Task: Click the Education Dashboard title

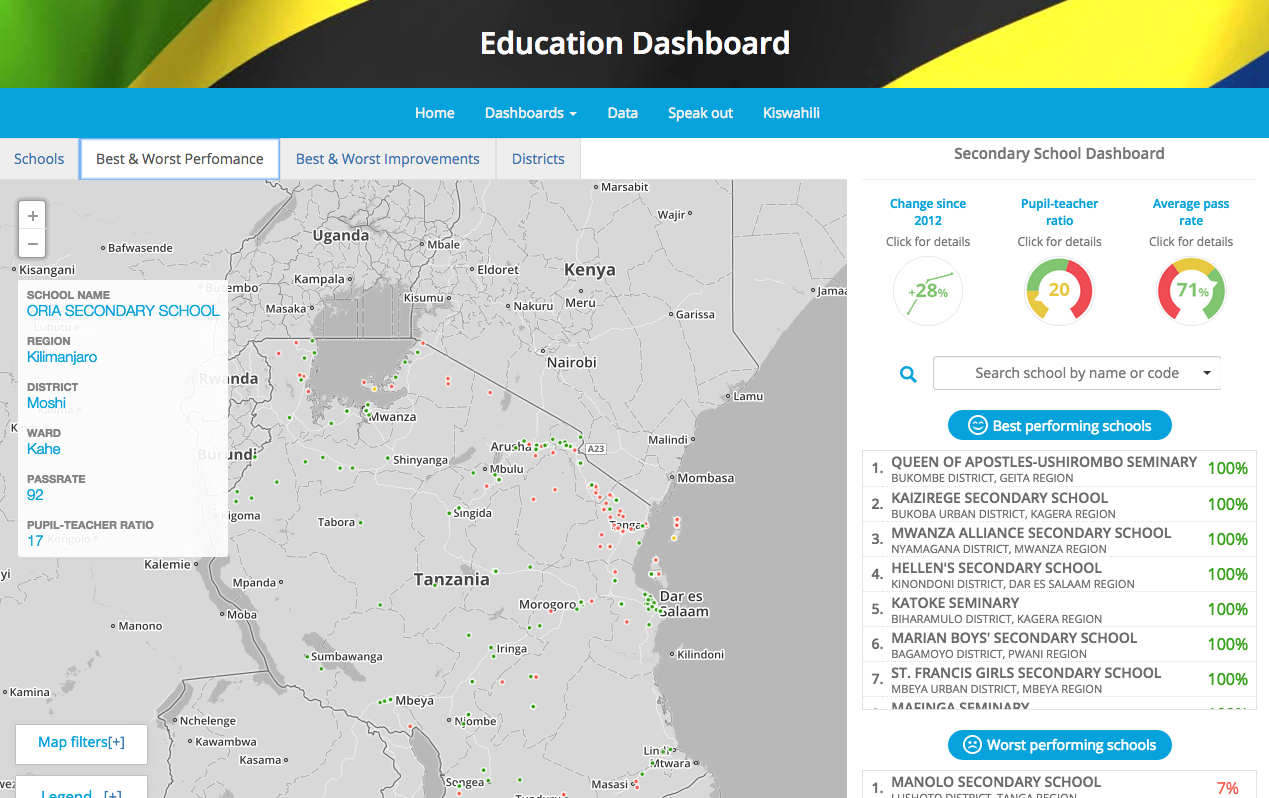Action: (x=635, y=43)
